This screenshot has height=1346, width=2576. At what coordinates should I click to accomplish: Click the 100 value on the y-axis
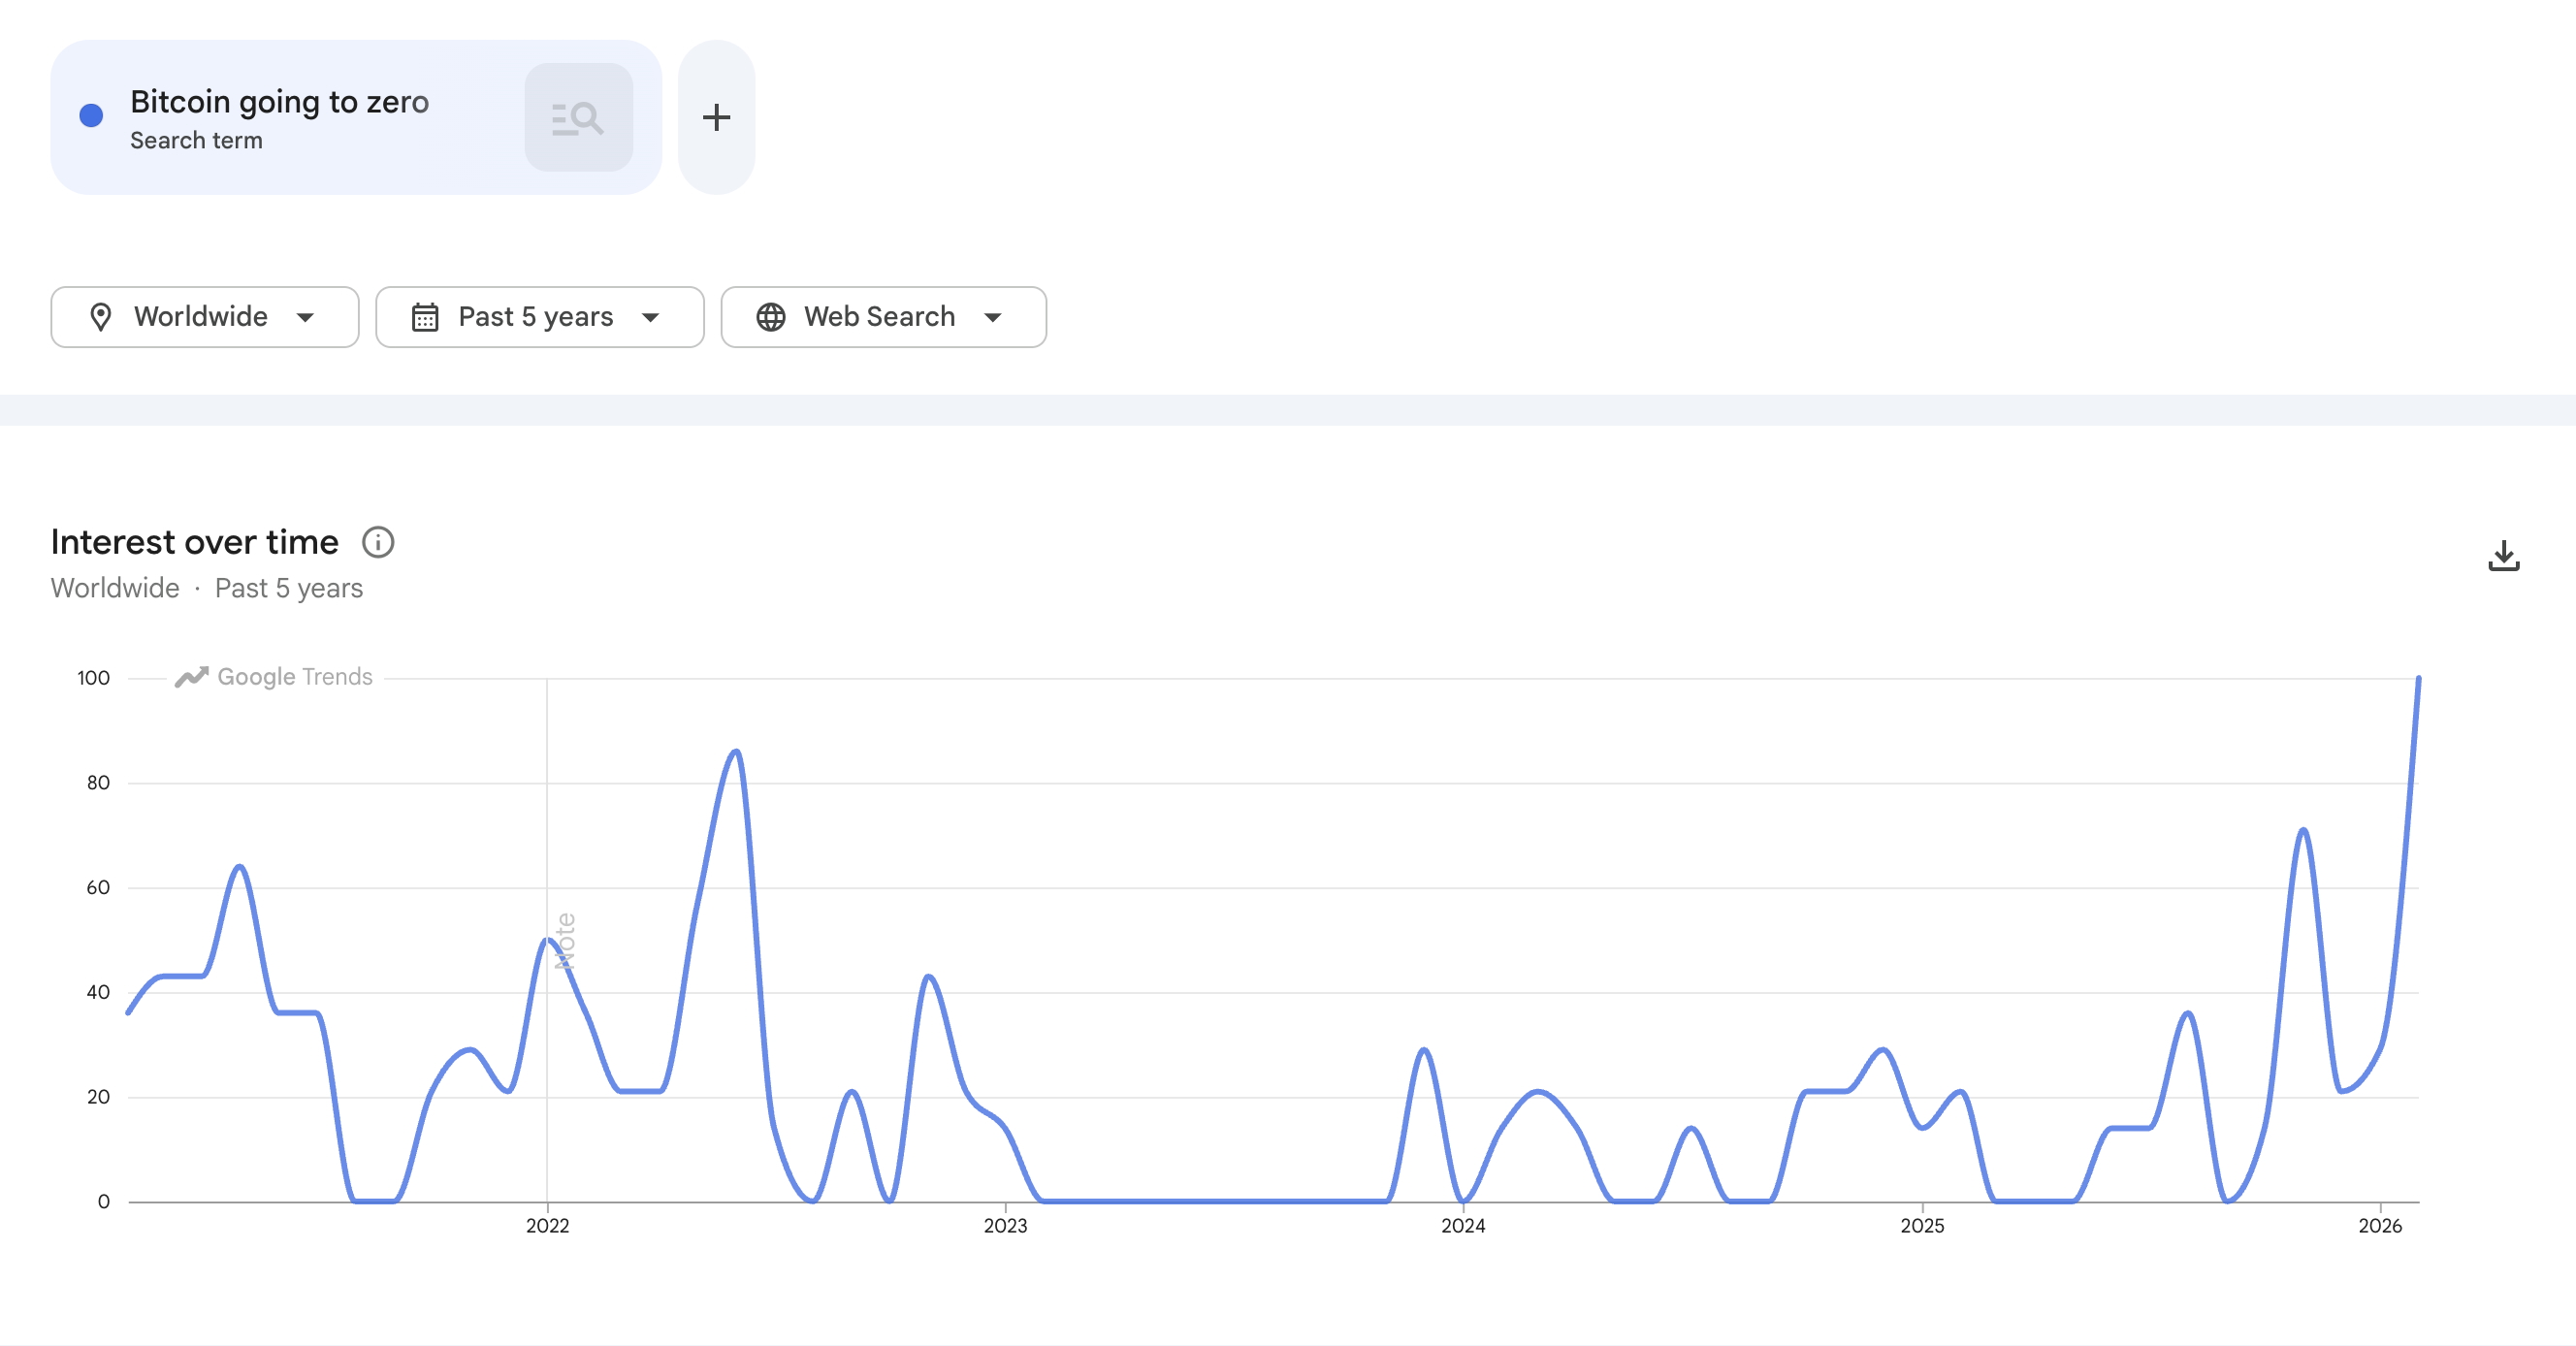[x=94, y=677]
